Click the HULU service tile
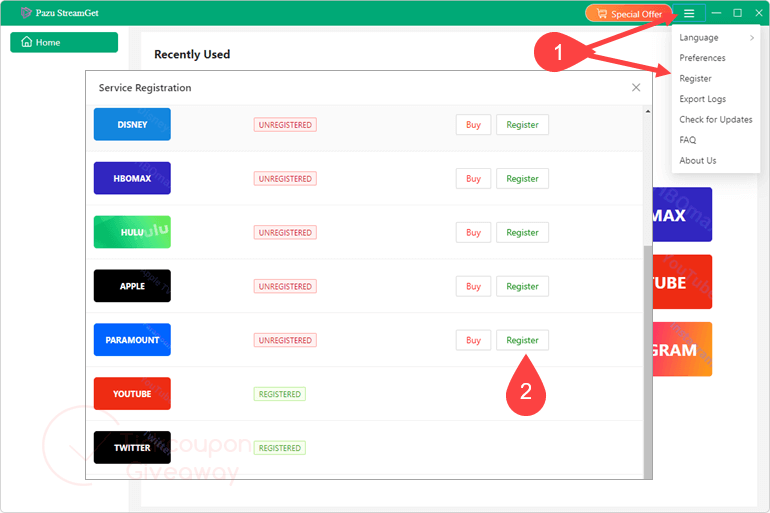The image size is (770, 513). (132, 232)
